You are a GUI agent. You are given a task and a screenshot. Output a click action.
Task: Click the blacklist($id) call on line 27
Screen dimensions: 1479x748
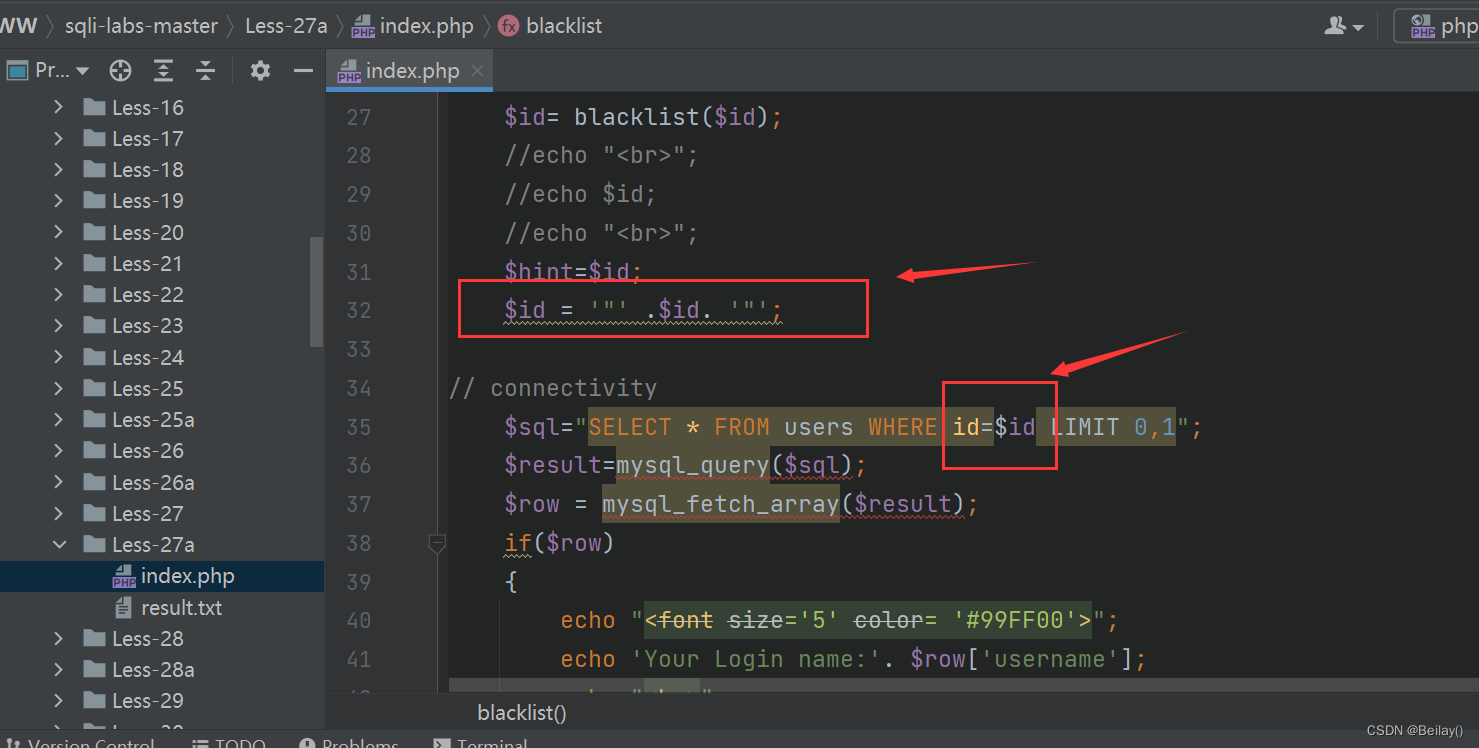(x=670, y=117)
